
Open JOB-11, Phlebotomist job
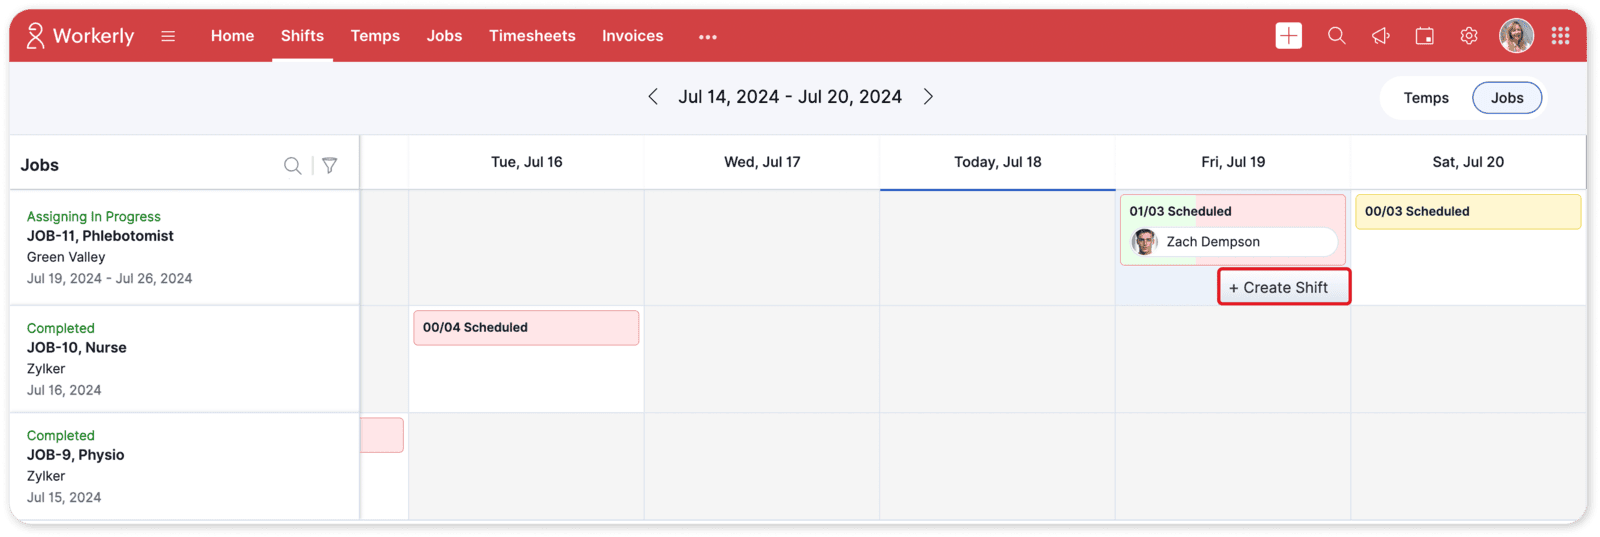click(100, 236)
